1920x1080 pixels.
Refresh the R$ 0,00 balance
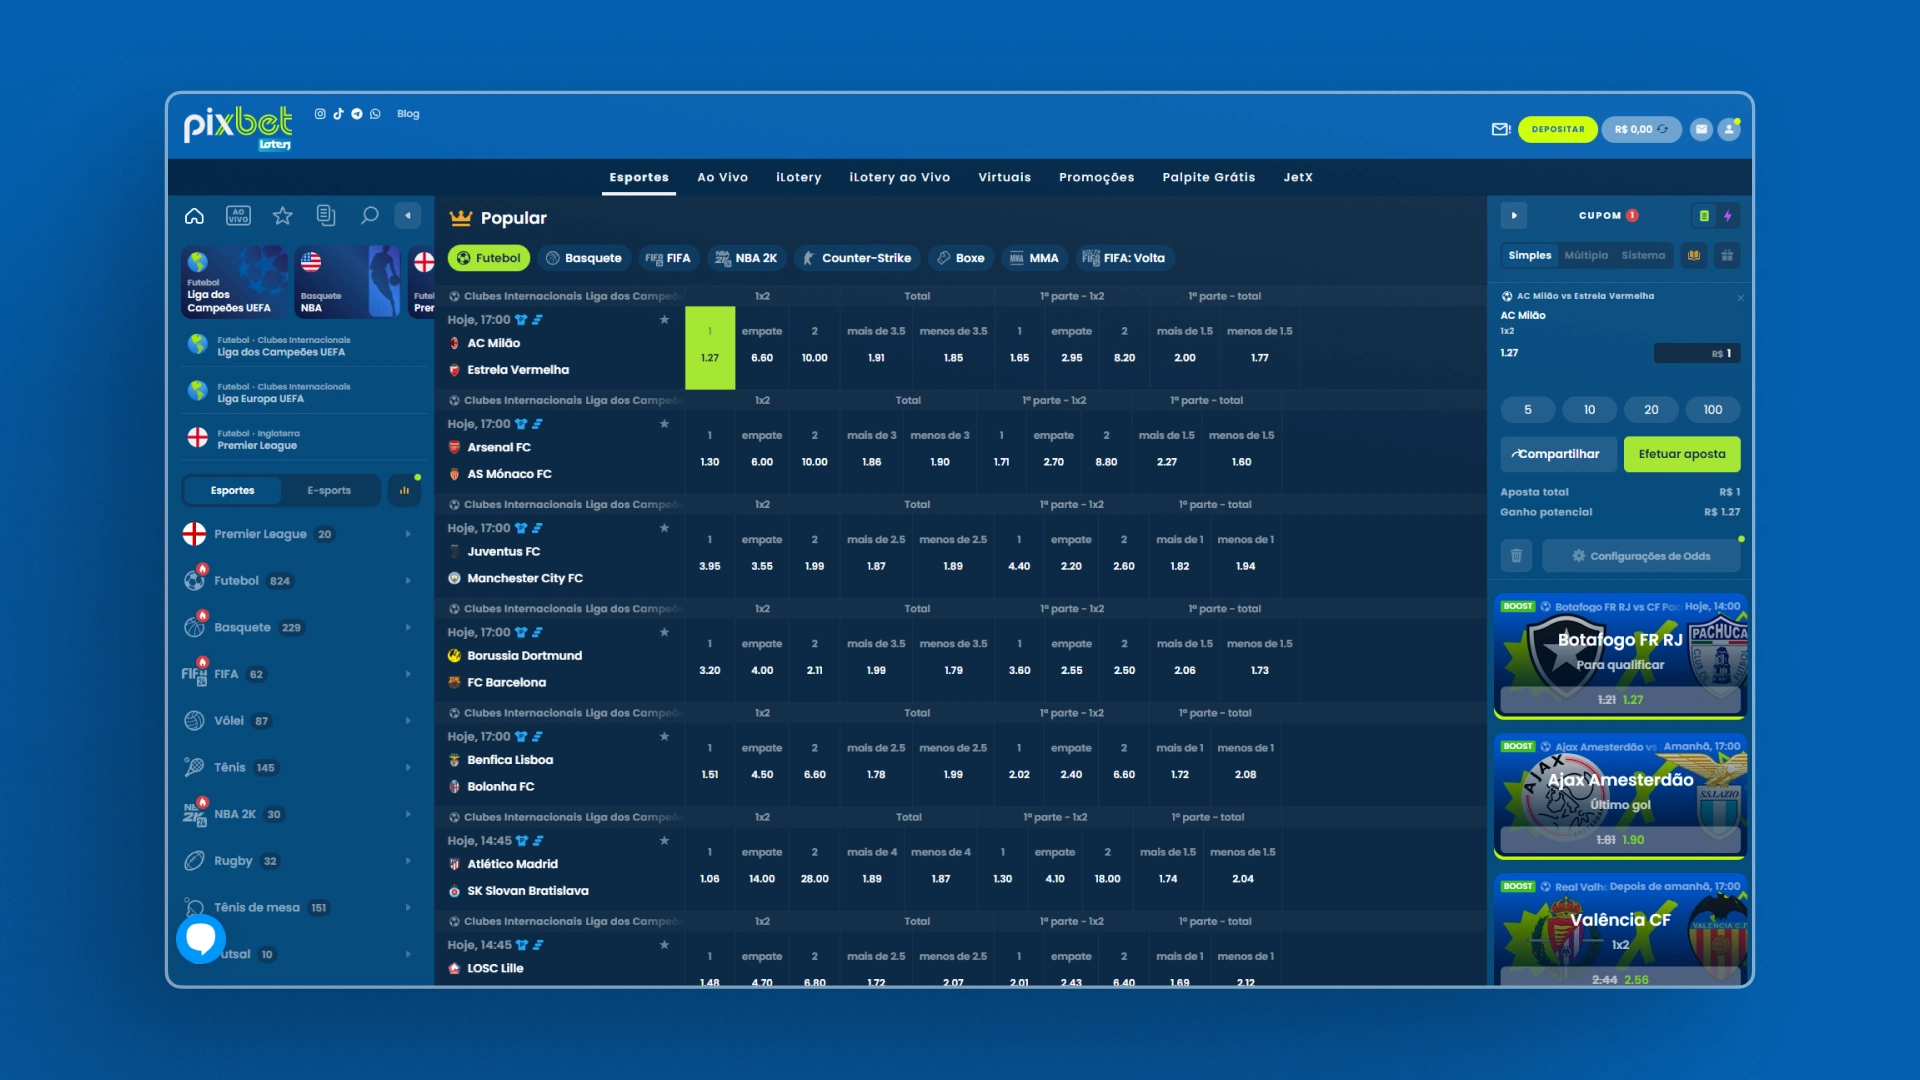click(x=1662, y=129)
